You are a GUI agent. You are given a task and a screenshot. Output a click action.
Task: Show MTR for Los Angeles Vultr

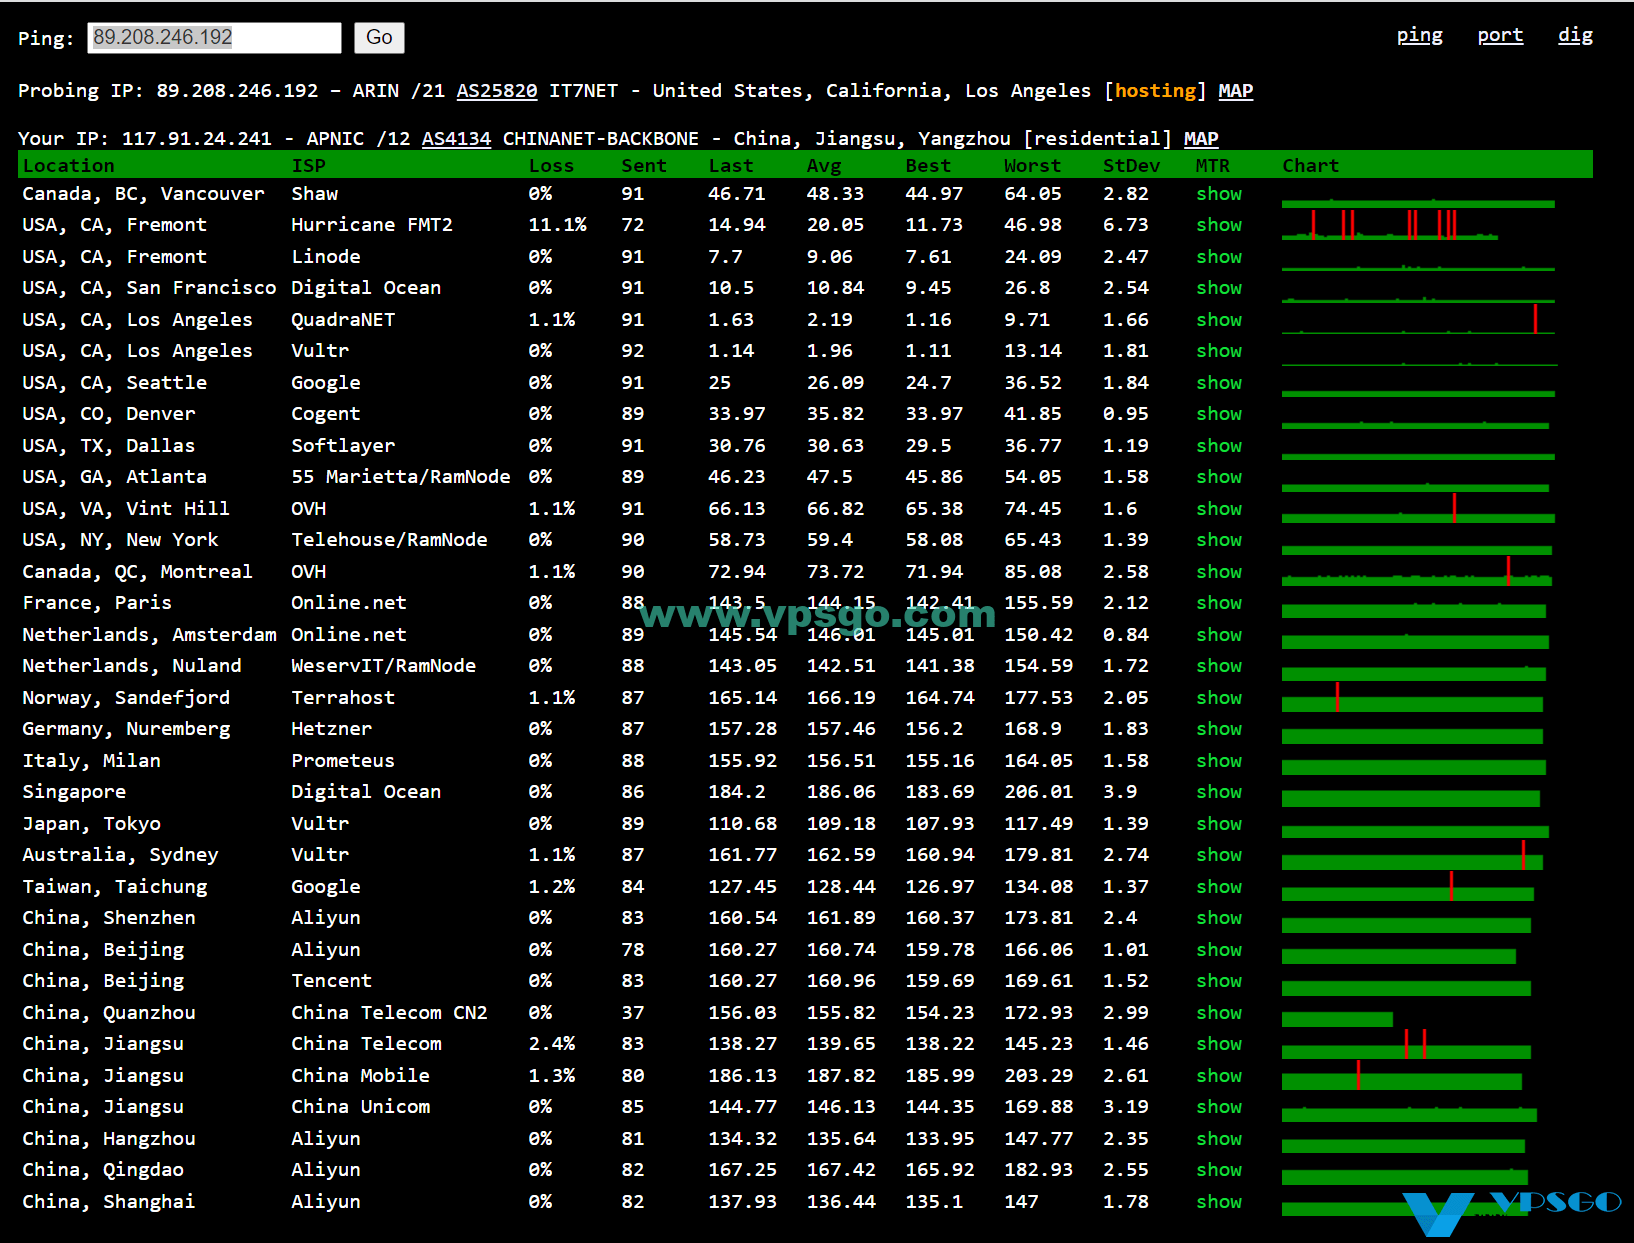1219,351
